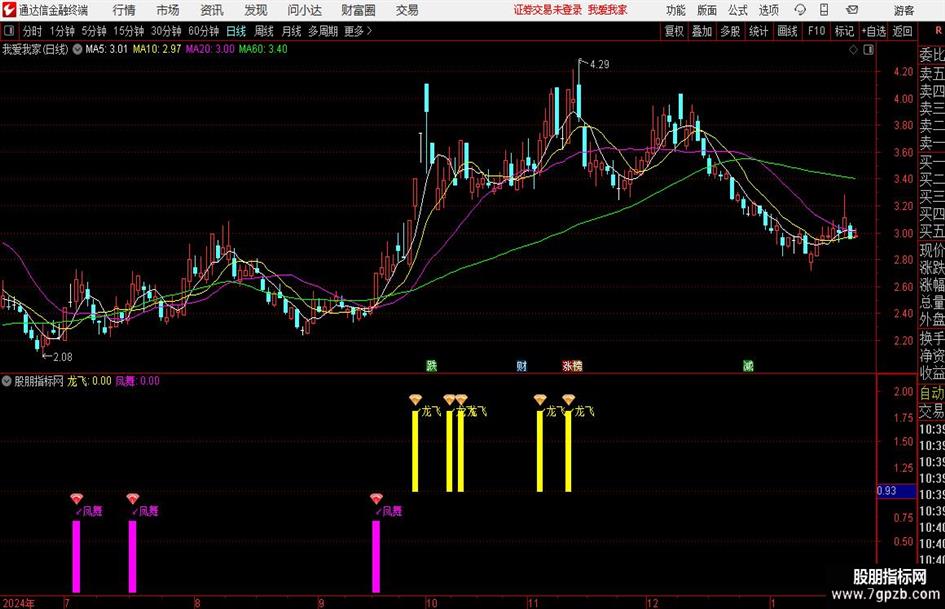Click the first red 凤舞 gem marker in July

[x=77, y=499]
